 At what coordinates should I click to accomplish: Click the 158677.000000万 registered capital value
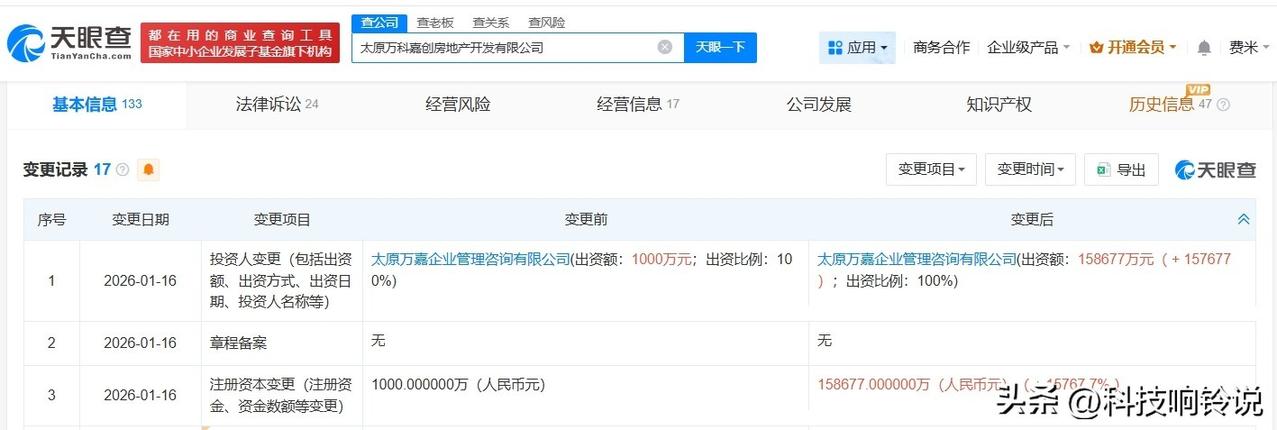(x=910, y=384)
